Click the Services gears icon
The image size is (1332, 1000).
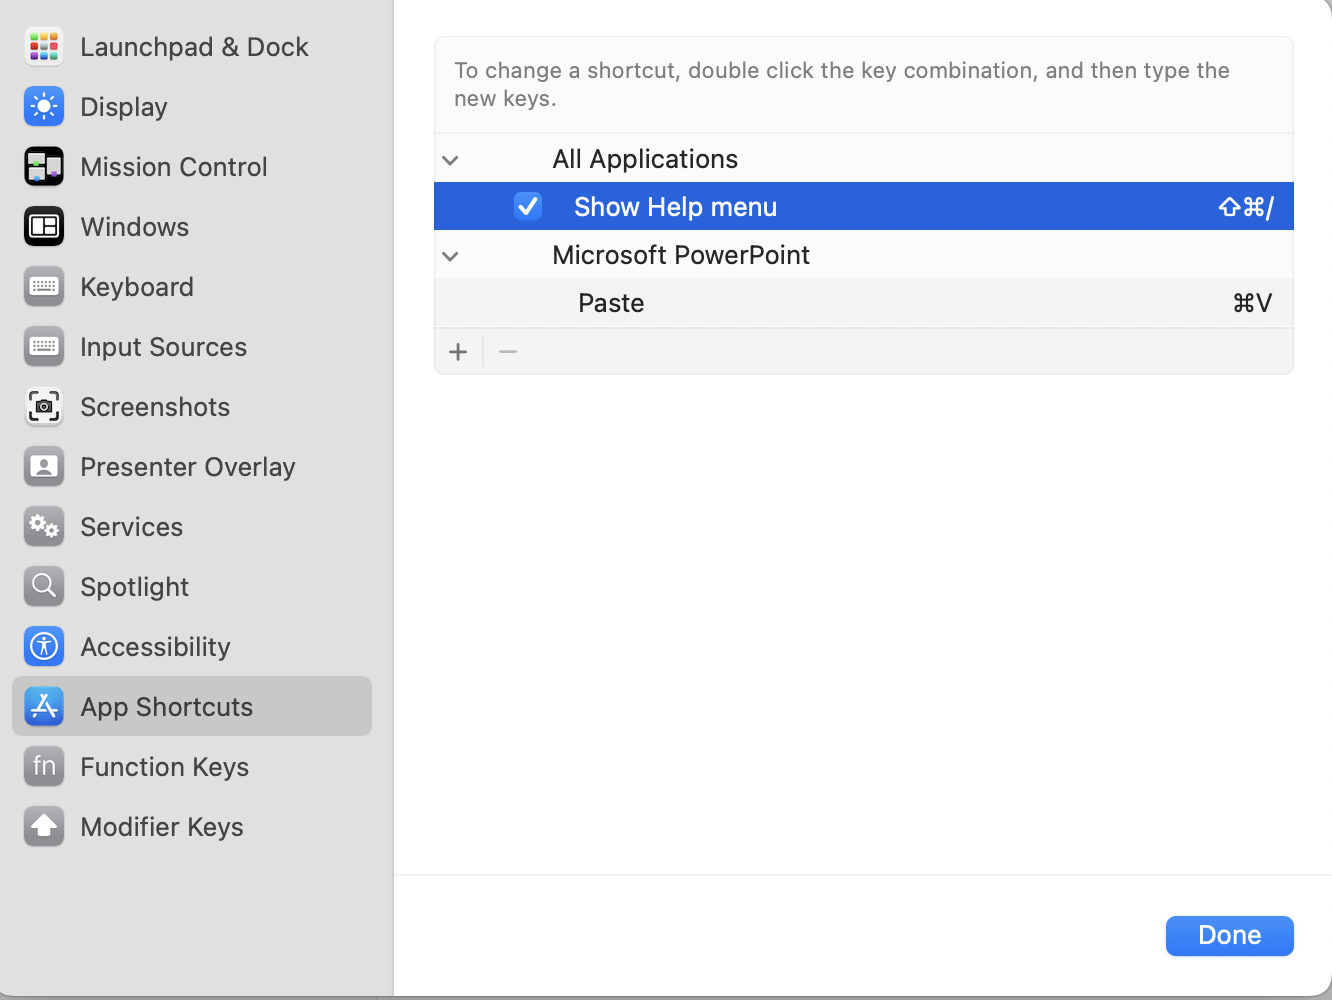click(44, 527)
